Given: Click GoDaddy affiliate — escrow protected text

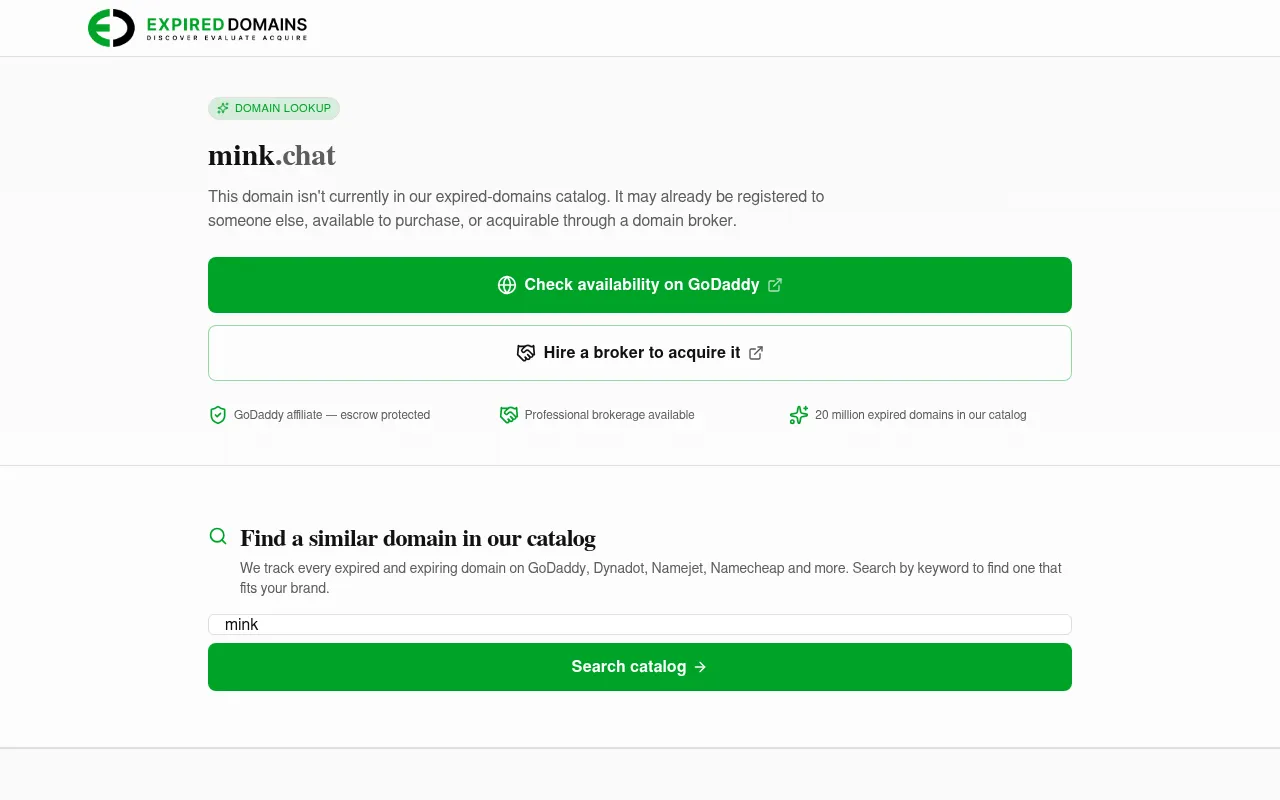Looking at the screenshot, I should 332,415.
